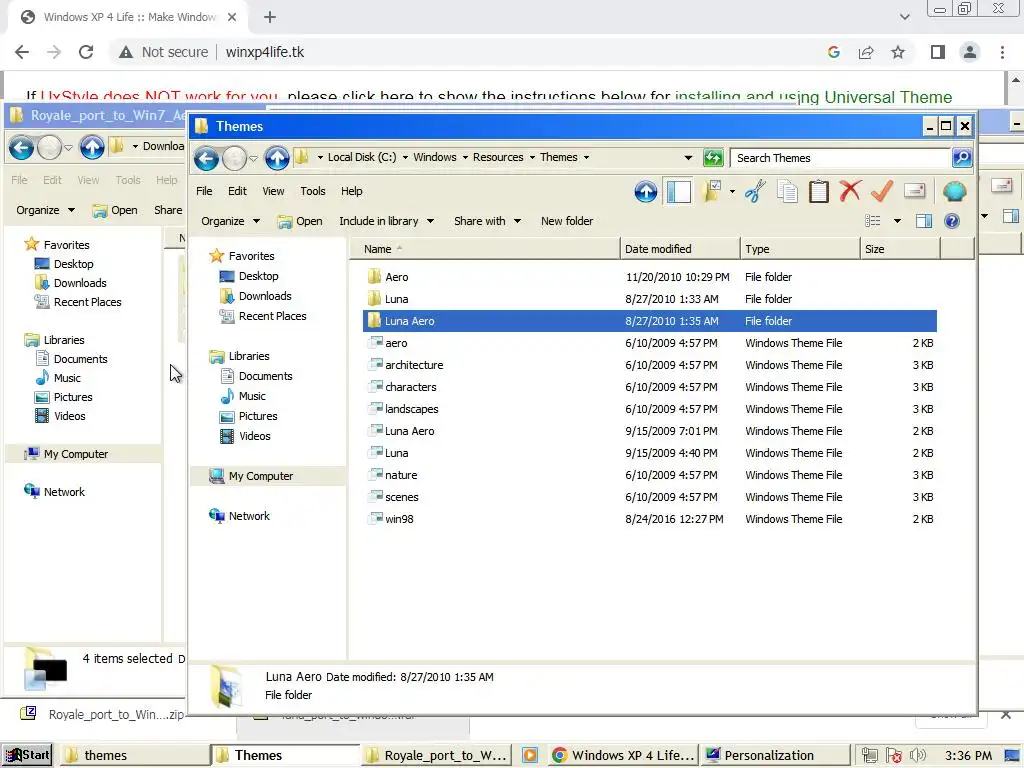
Task: Open the Include in library dropdown
Action: coord(387,221)
